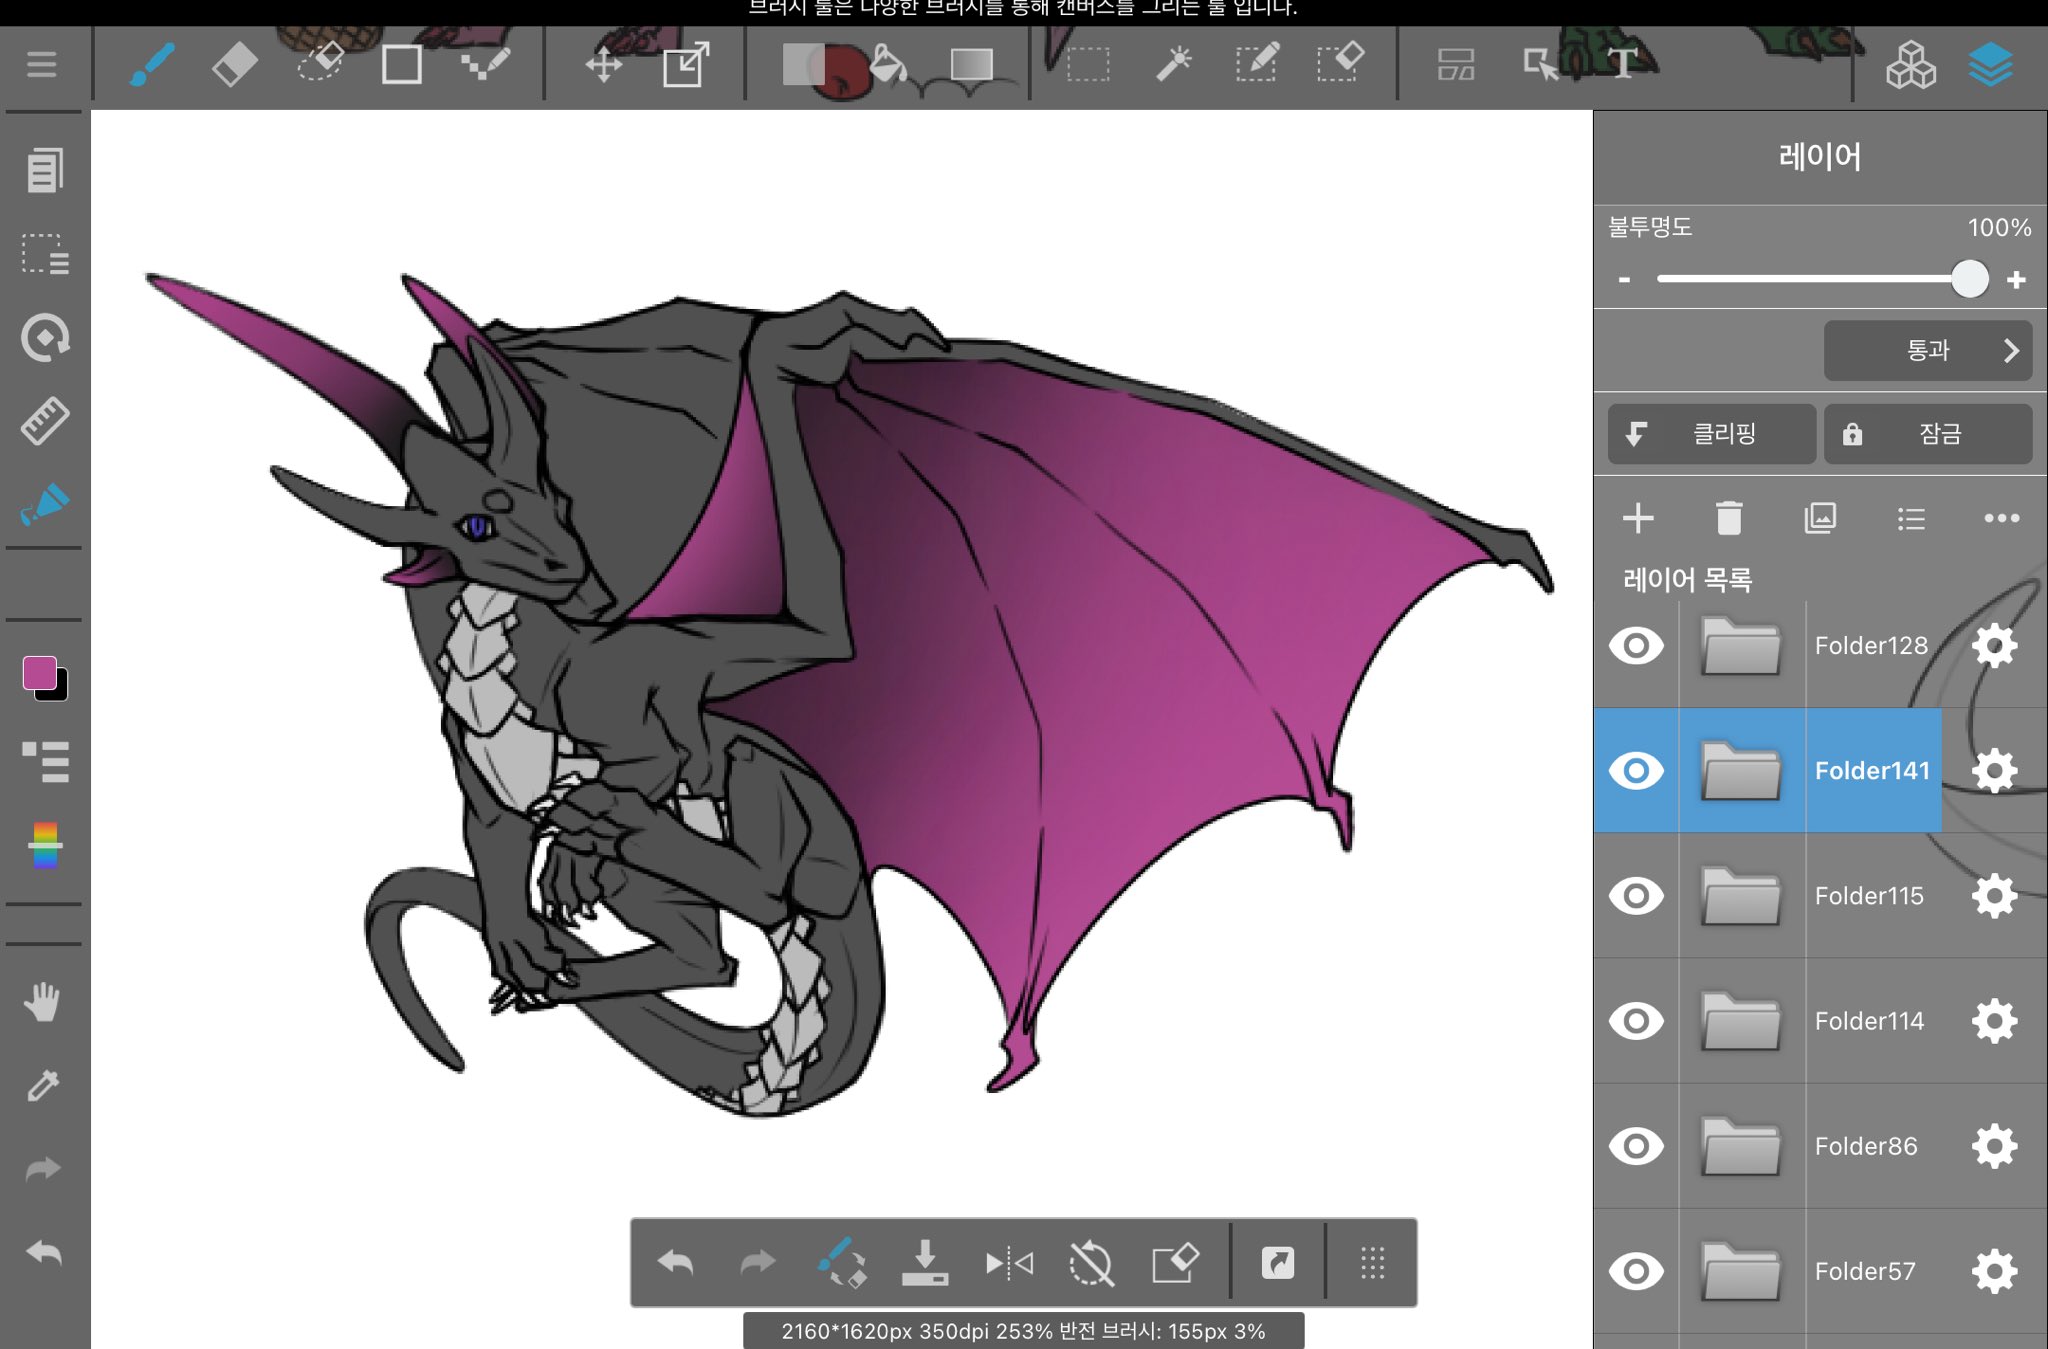
Task: Open the Materials cubes panel icon
Action: 1910,65
